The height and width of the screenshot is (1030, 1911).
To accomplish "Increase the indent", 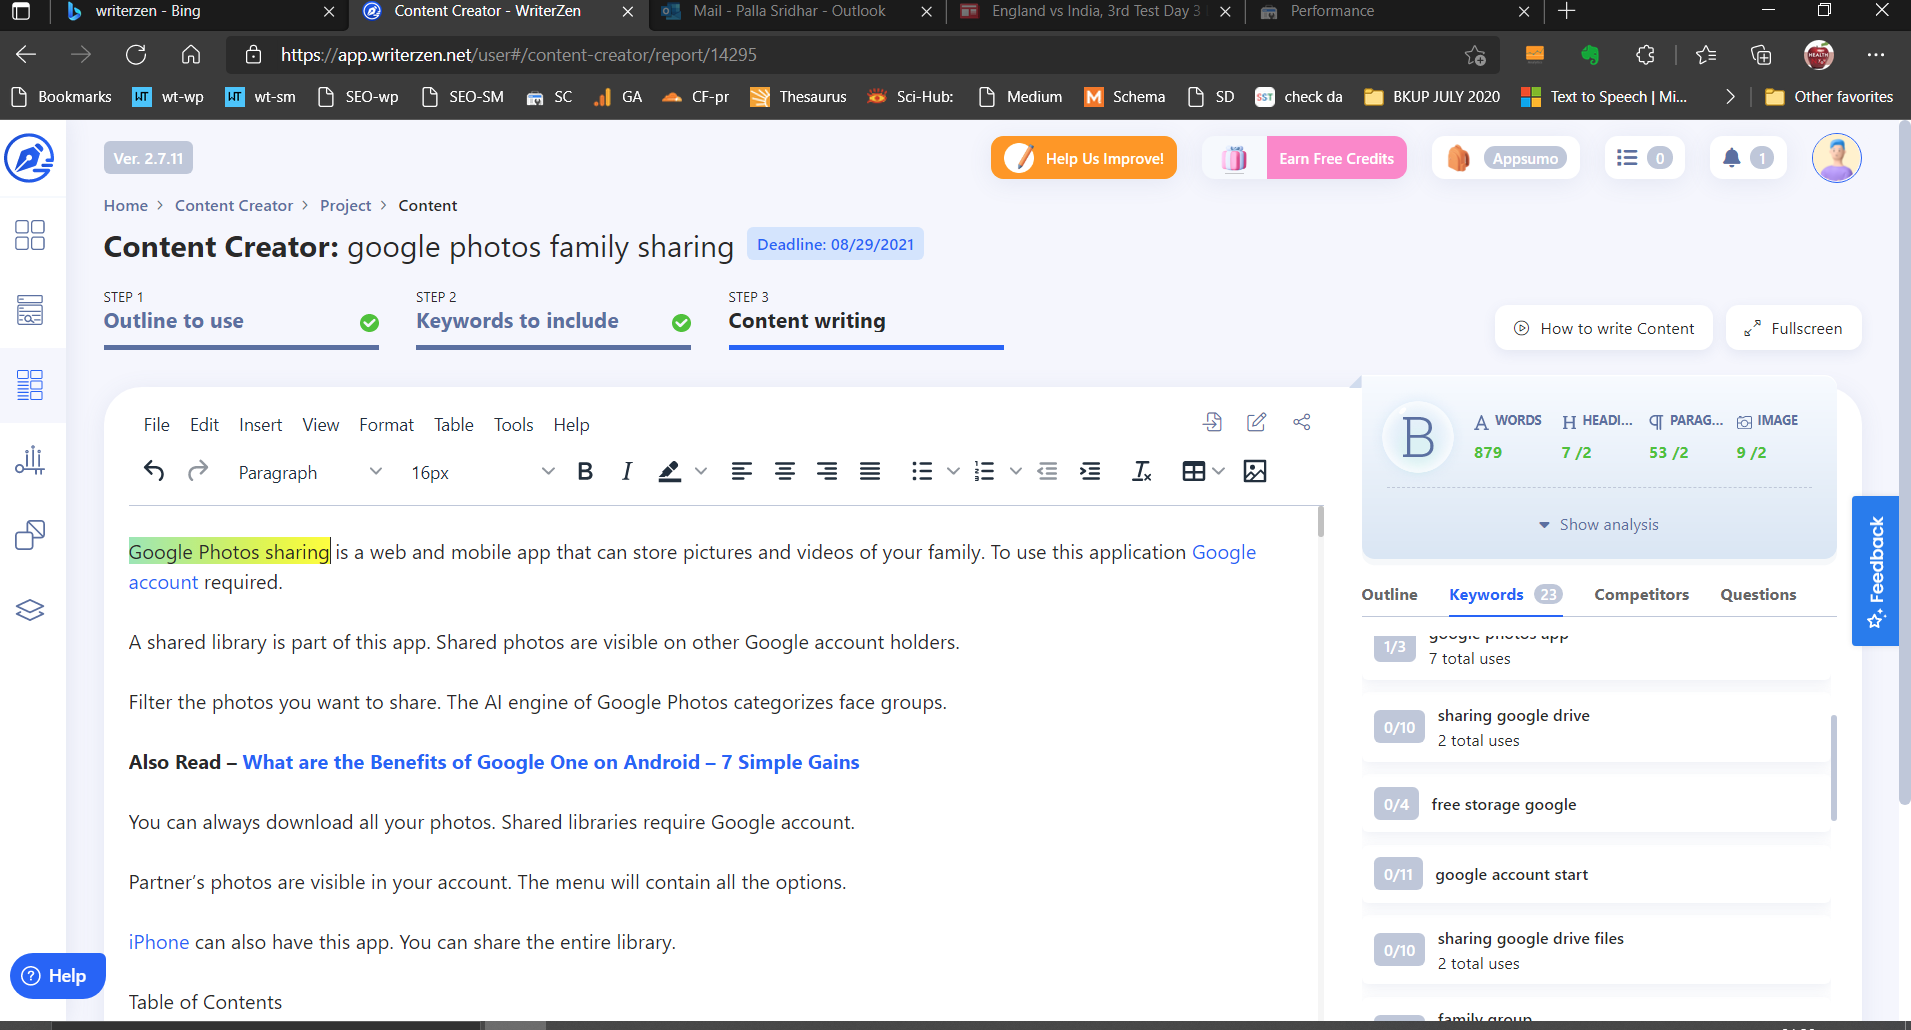I will 1090,471.
